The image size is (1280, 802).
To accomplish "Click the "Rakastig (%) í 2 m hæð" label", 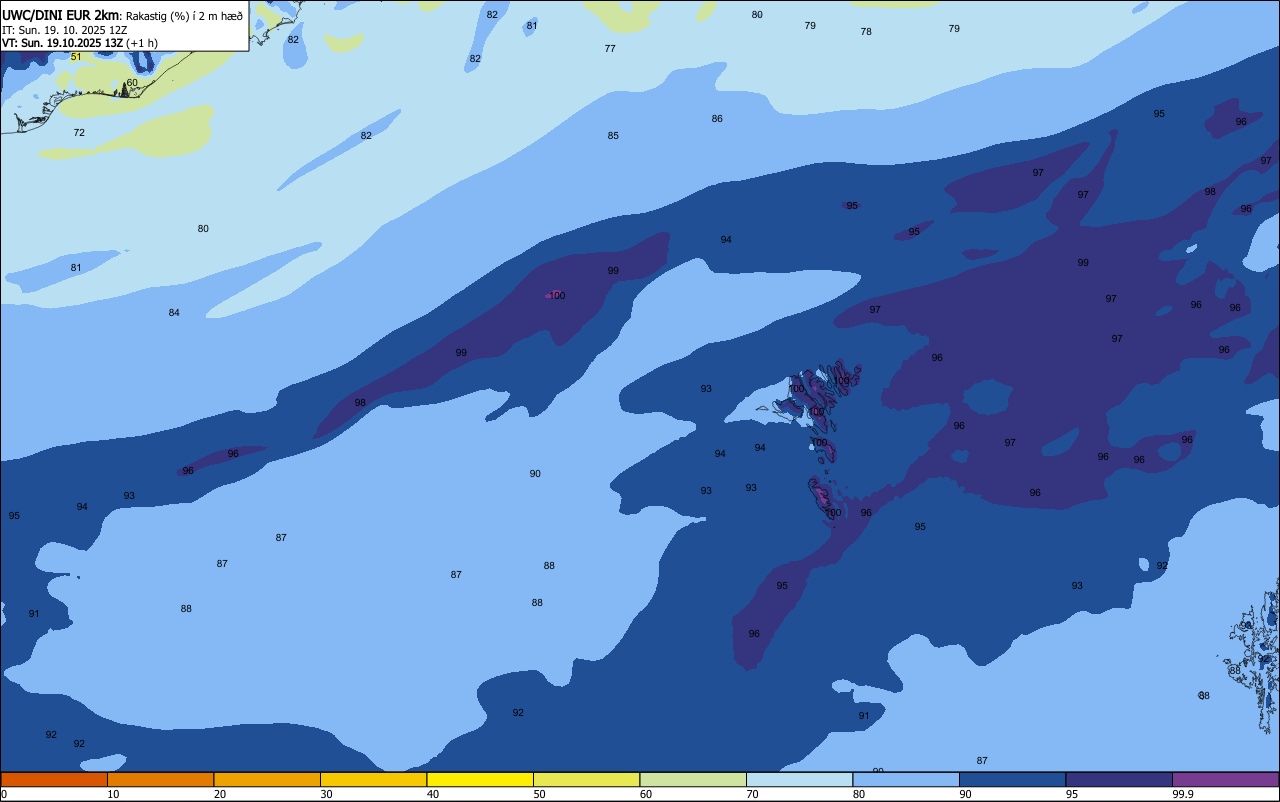I will [x=184, y=16].
